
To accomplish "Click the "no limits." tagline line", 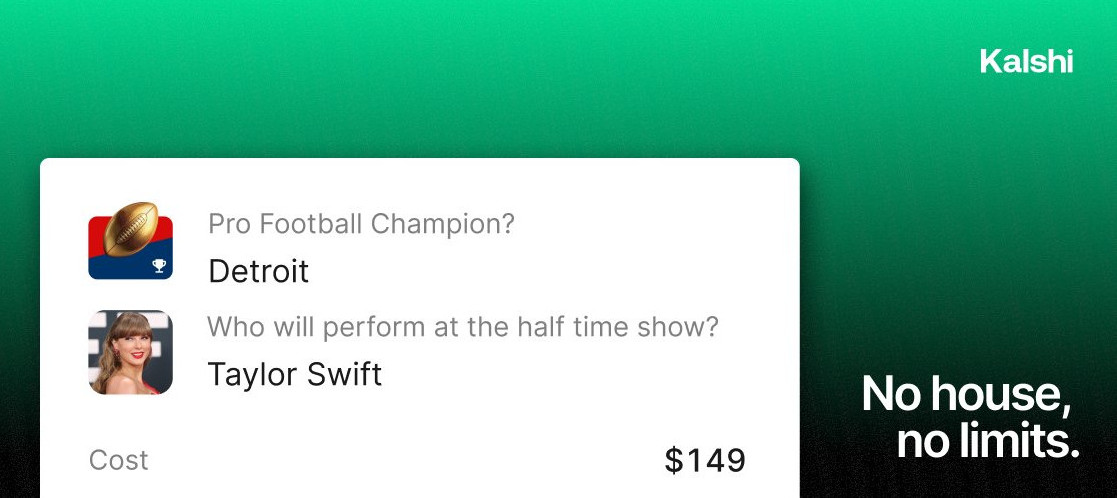I will [x=988, y=441].
